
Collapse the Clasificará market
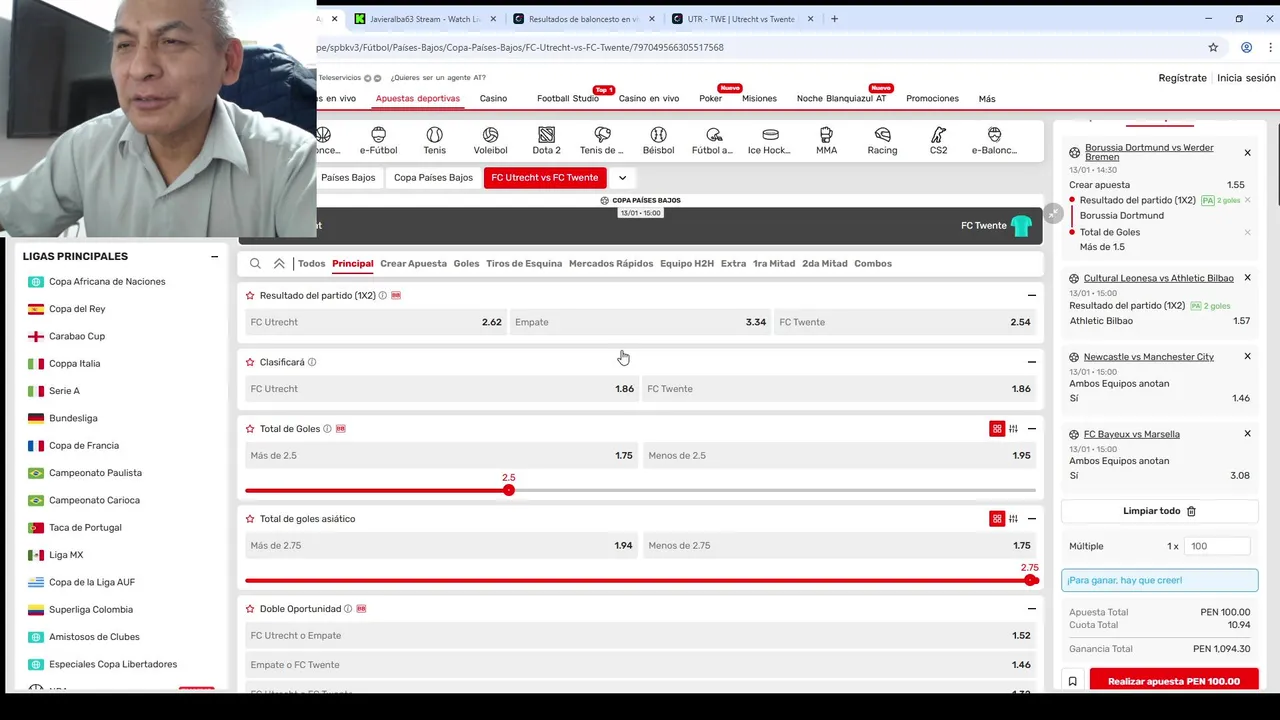pos(1032,362)
